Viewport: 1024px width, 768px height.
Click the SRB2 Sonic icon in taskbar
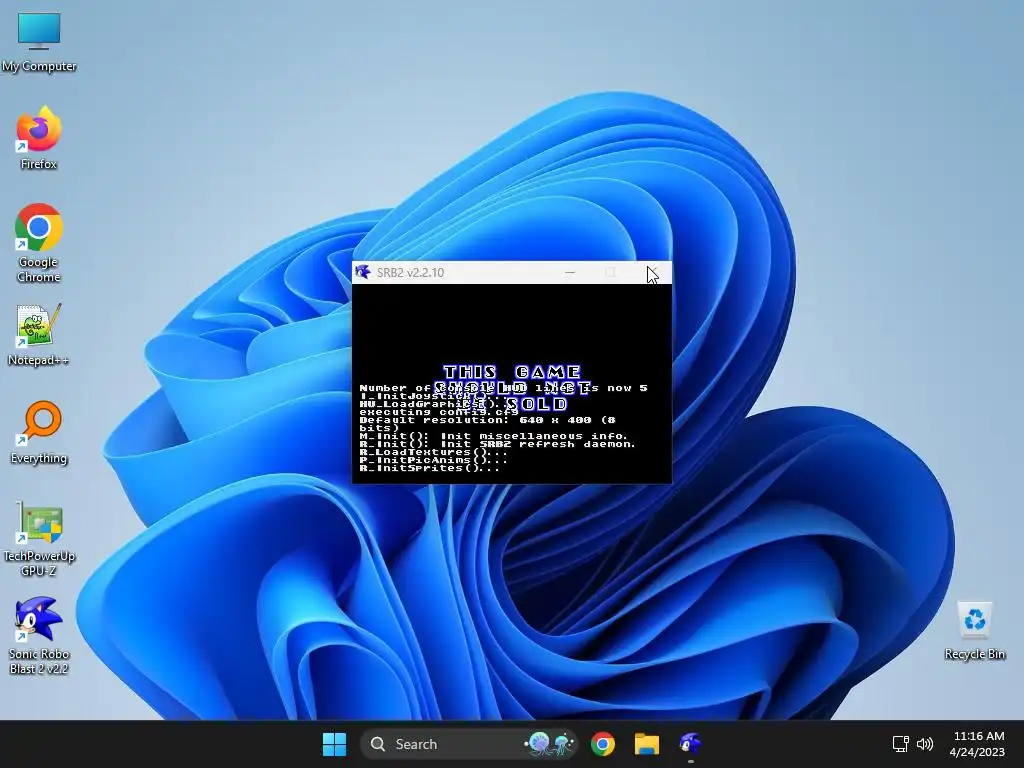tap(690, 744)
